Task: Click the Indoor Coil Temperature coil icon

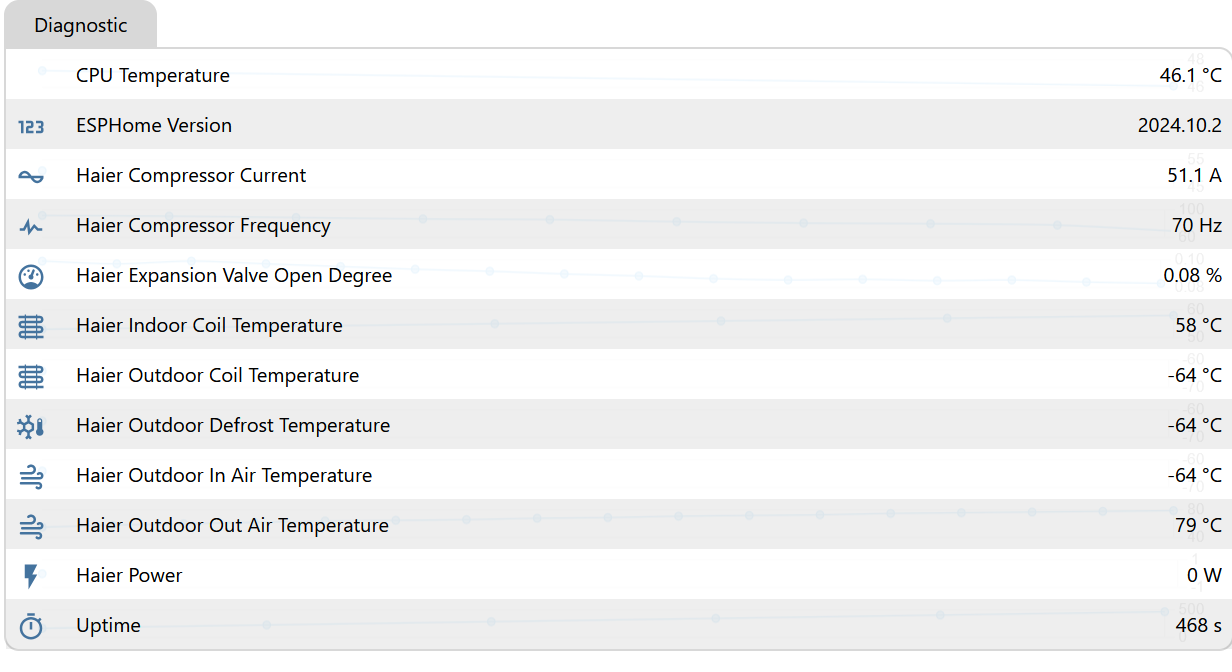Action: [31, 326]
